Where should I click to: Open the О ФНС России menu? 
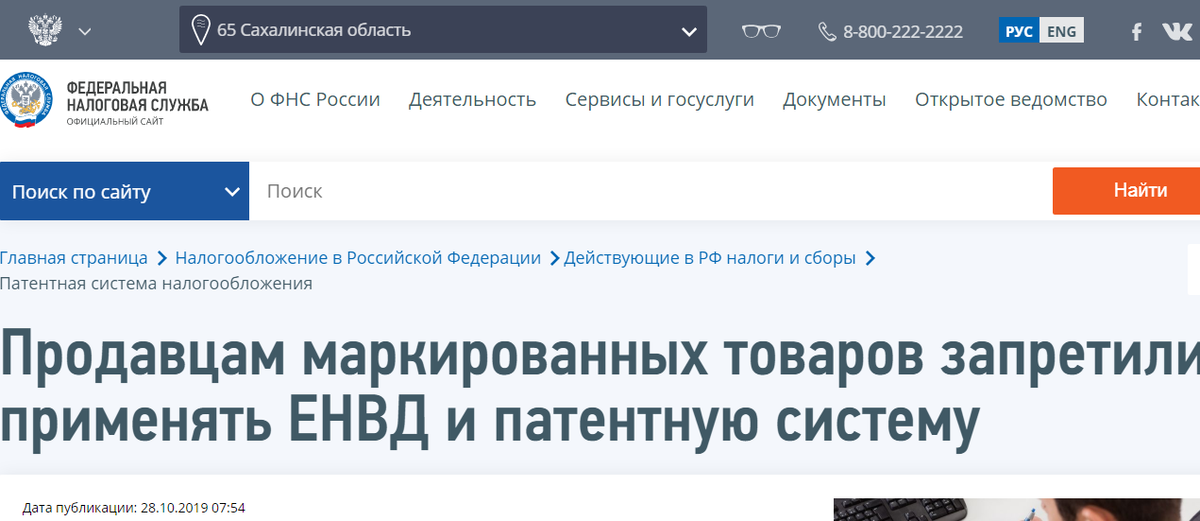[x=315, y=99]
